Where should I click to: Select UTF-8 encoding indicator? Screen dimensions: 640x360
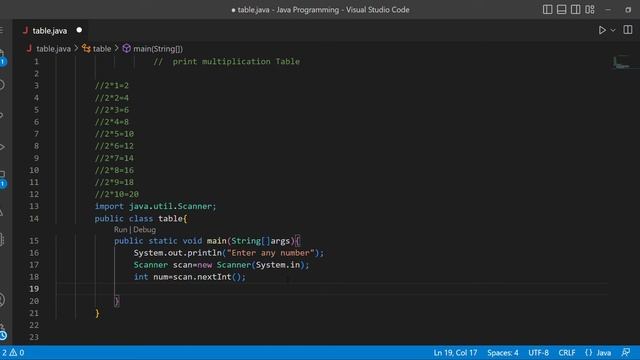(x=538, y=353)
